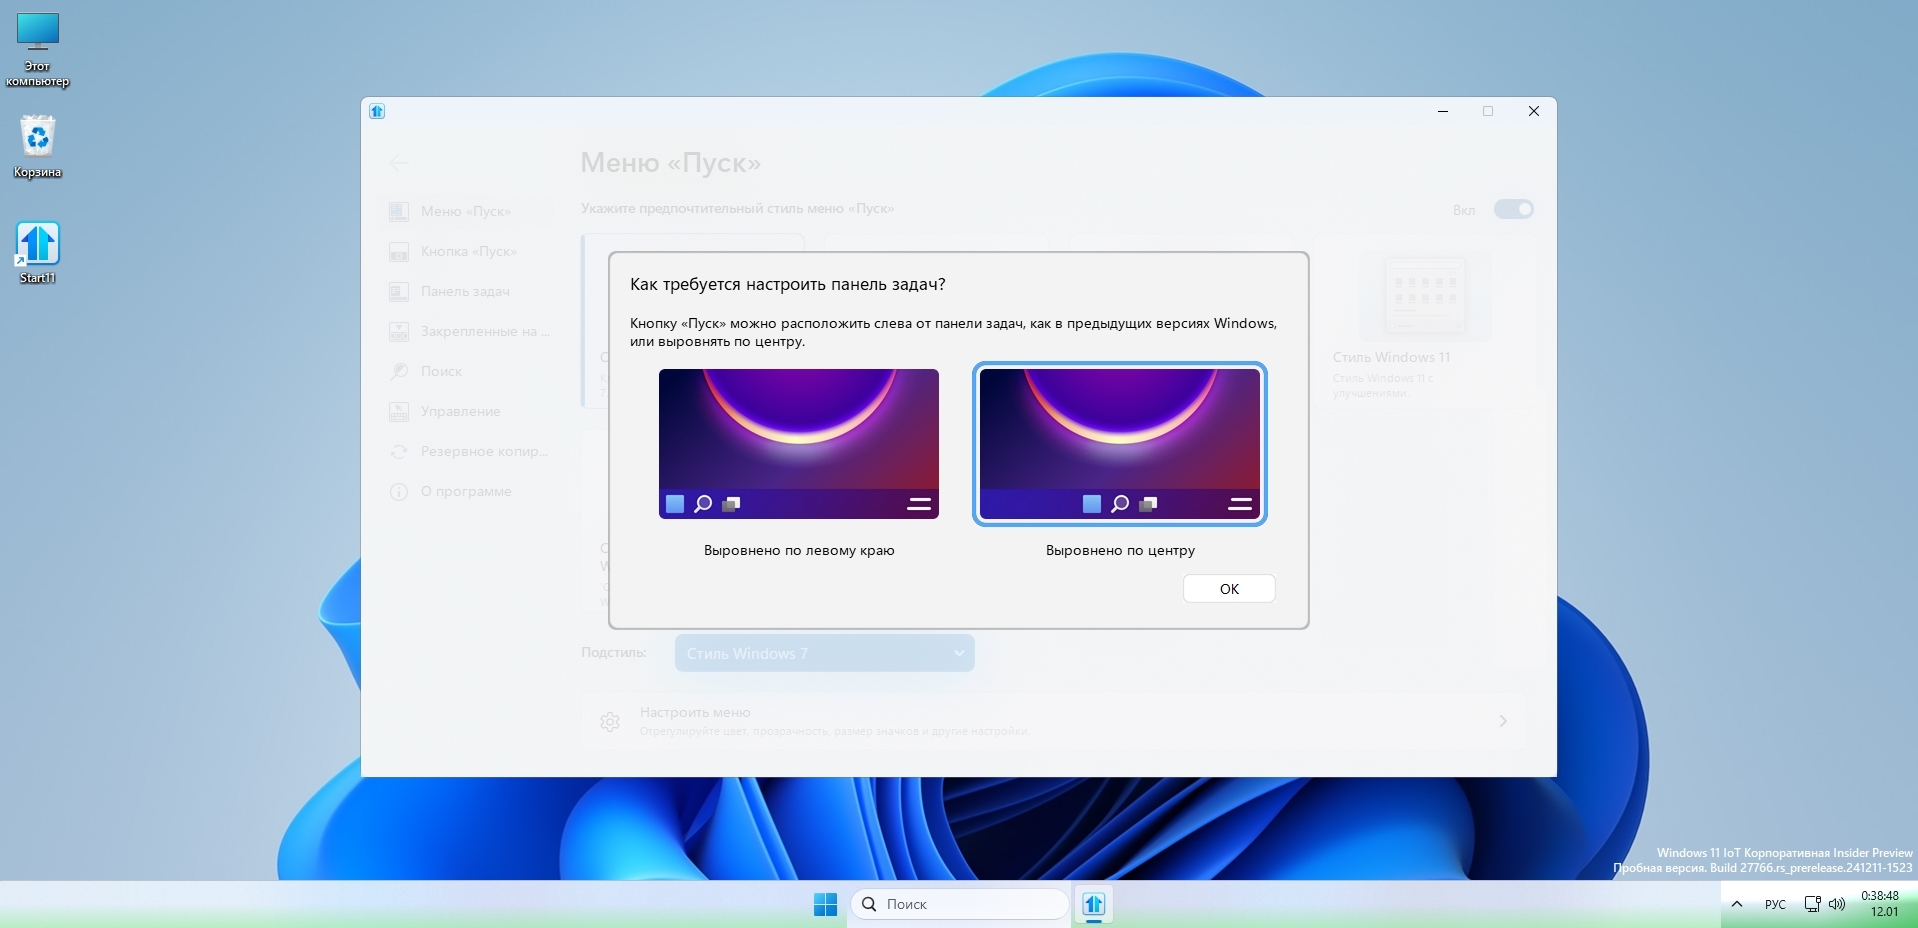Image resolution: width=1918 pixels, height=928 pixels.
Task: Click the about info sidebar icon
Action: [399, 491]
